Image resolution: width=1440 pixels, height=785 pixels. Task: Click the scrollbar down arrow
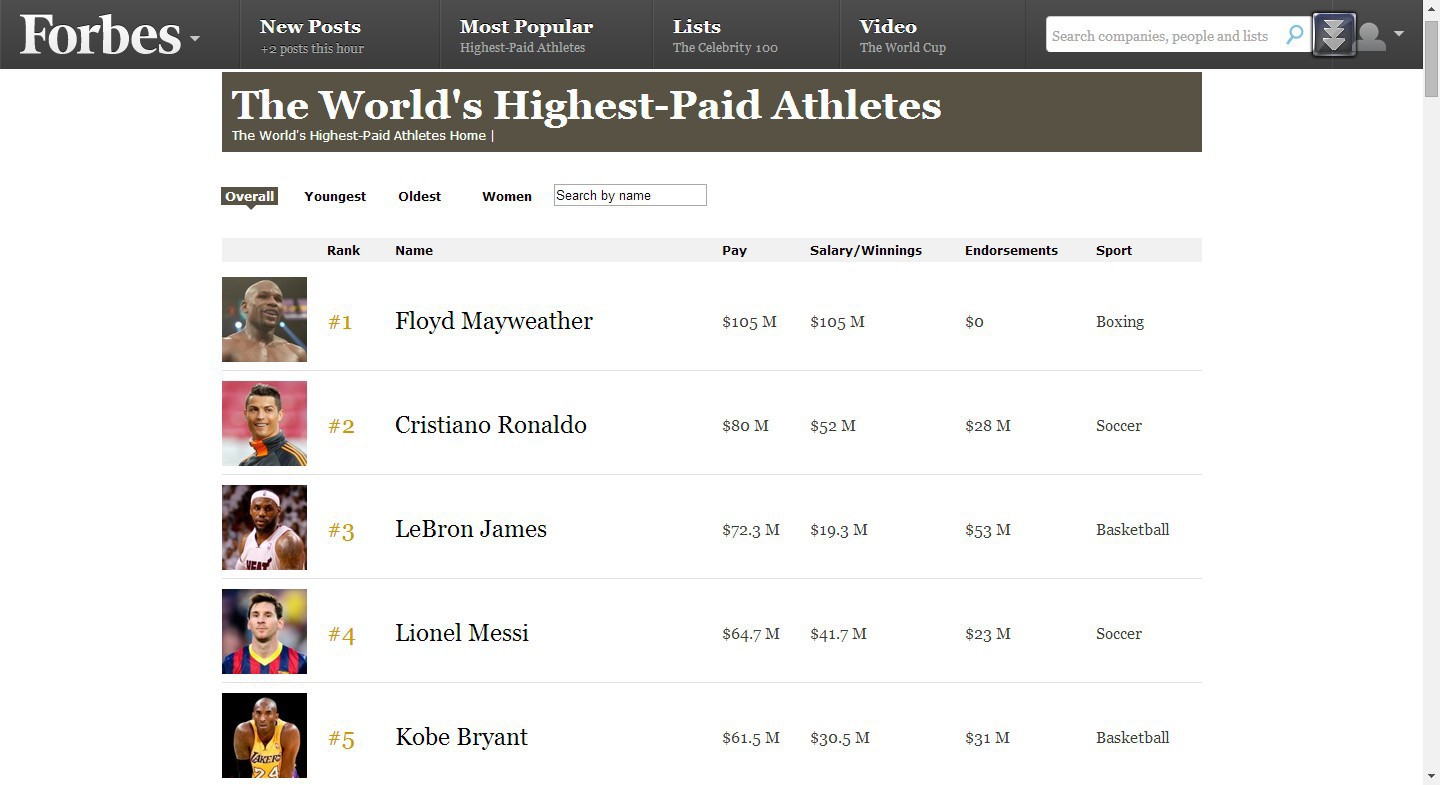pos(1431,776)
